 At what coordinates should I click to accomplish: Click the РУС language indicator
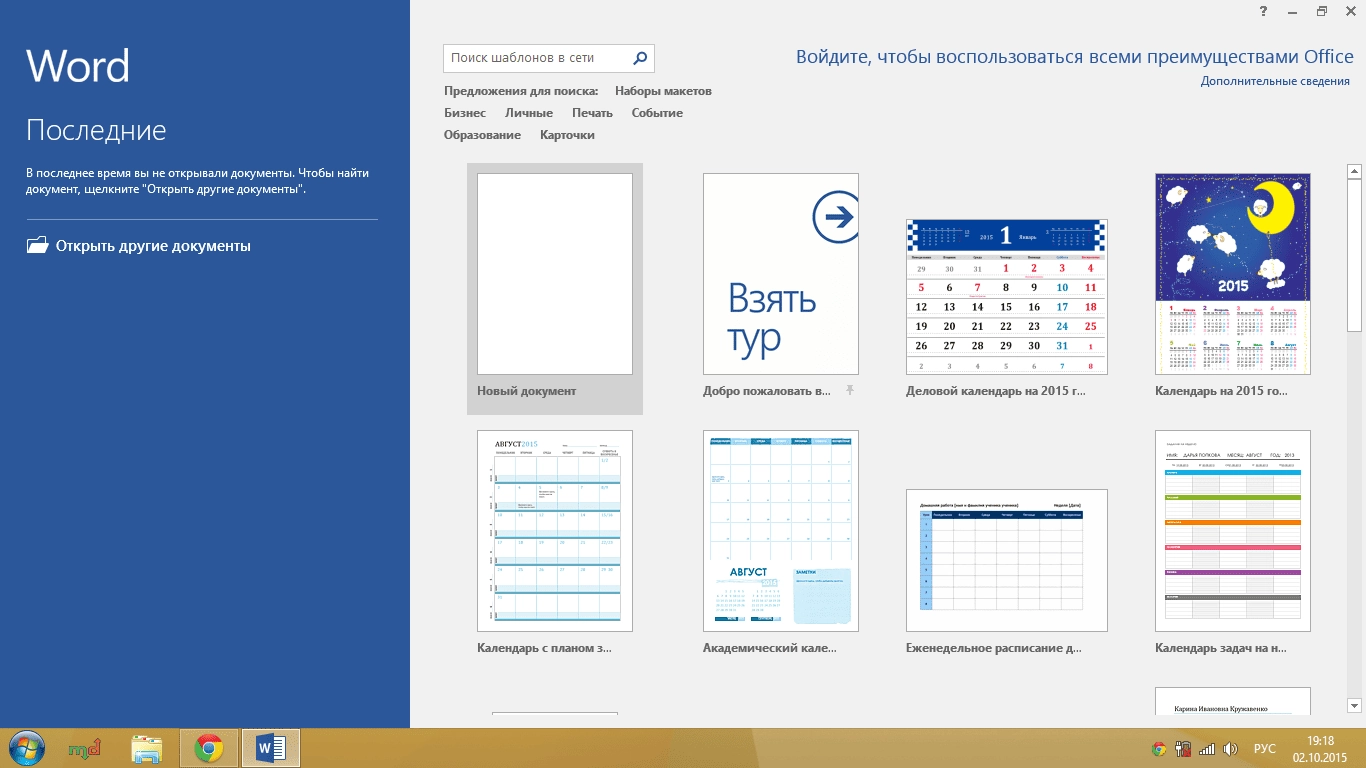tap(1265, 748)
